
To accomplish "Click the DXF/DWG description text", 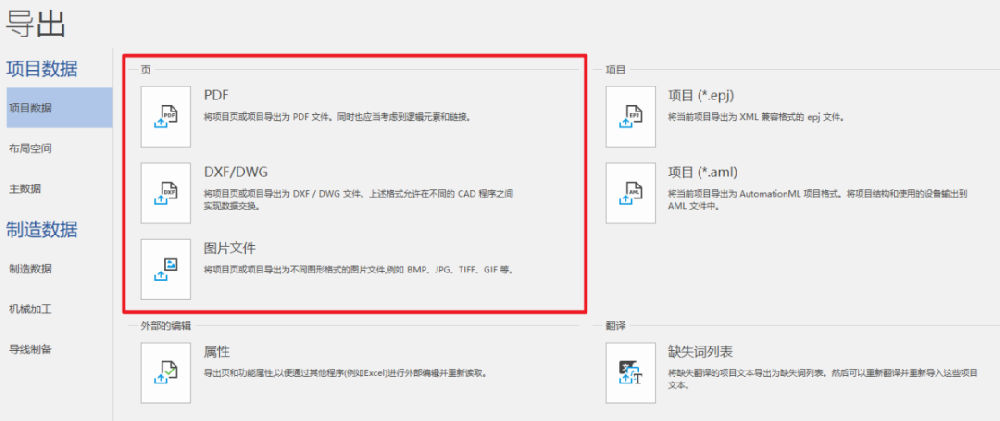I will [359, 199].
